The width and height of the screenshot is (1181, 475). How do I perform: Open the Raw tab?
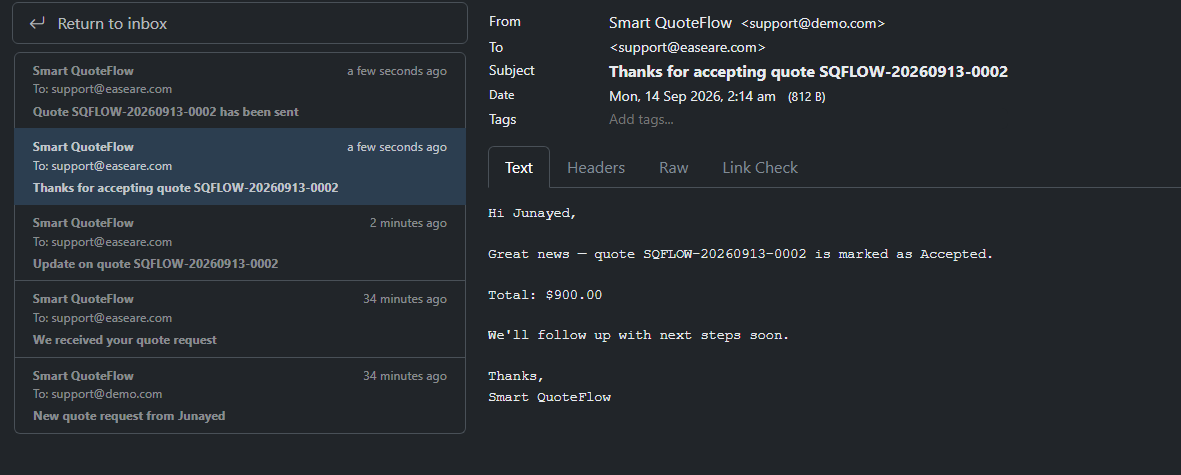pyautogui.click(x=673, y=167)
